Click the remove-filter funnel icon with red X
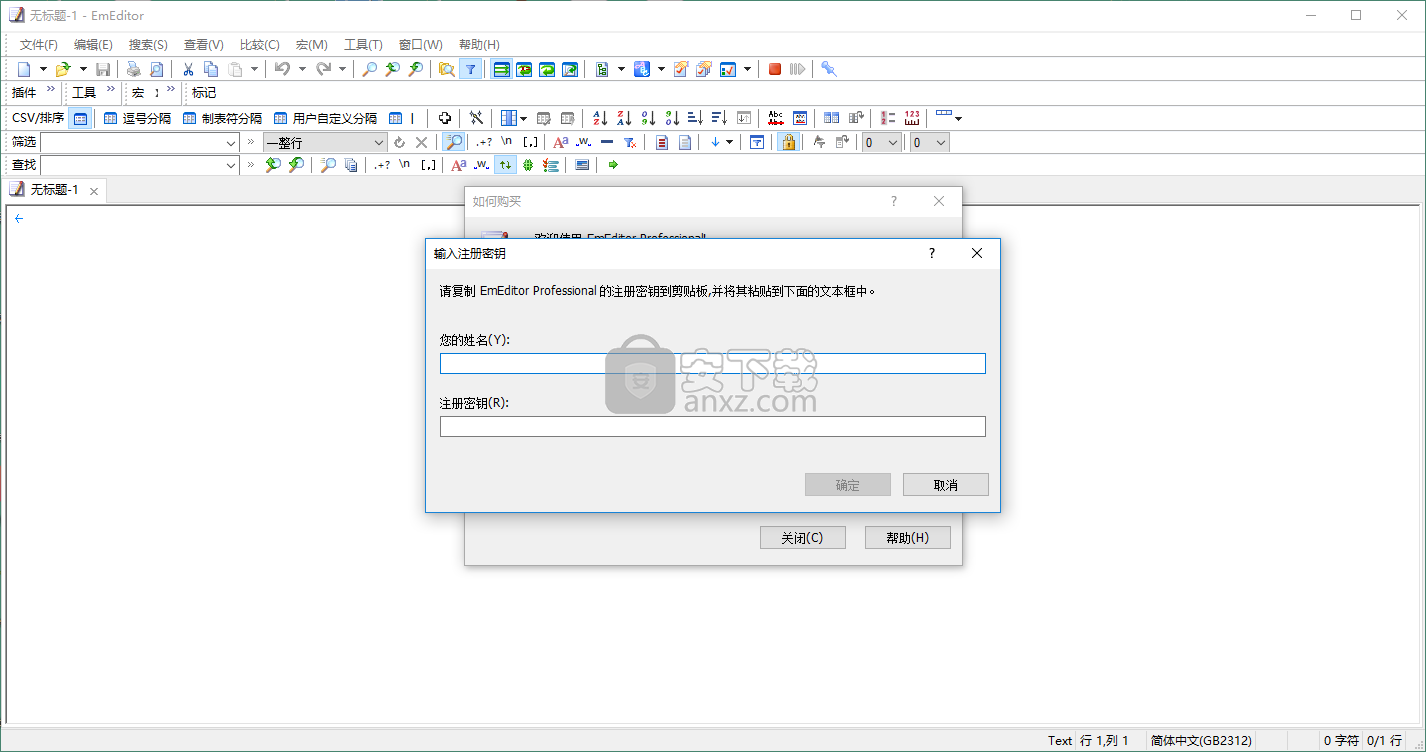1426x752 pixels. [x=630, y=142]
